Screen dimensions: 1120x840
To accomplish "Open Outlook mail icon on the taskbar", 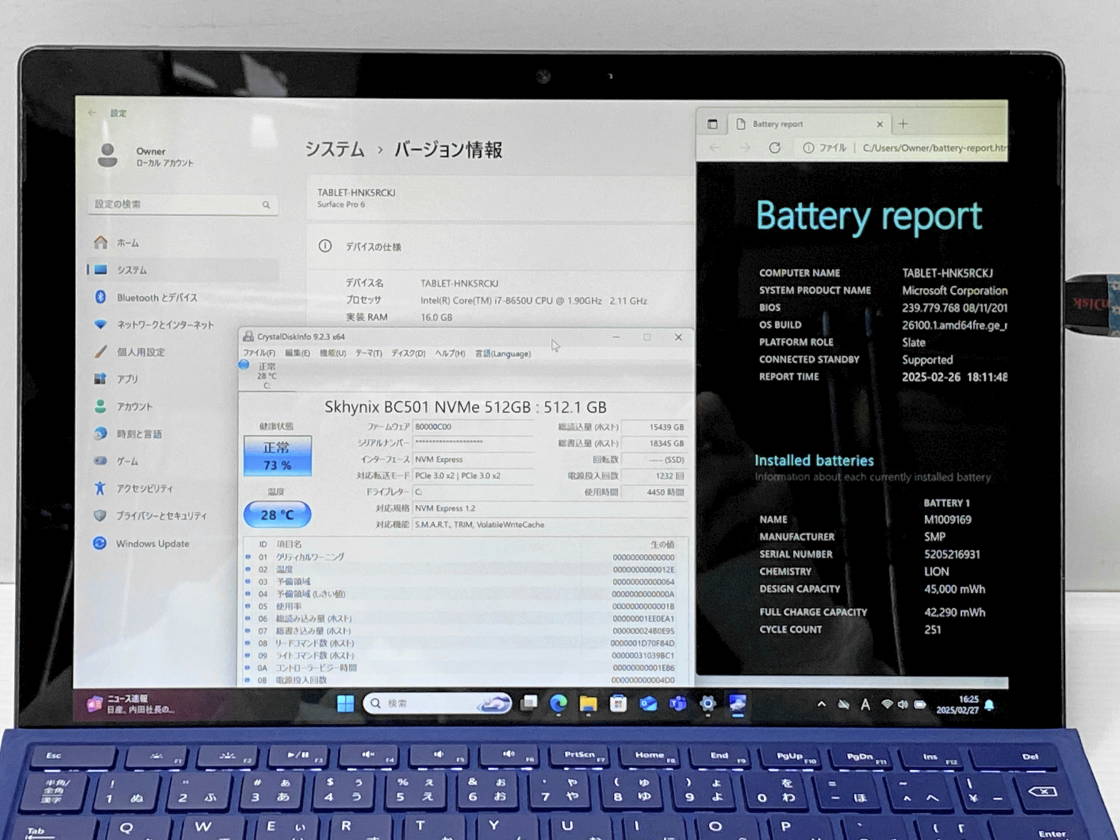I will tap(648, 704).
